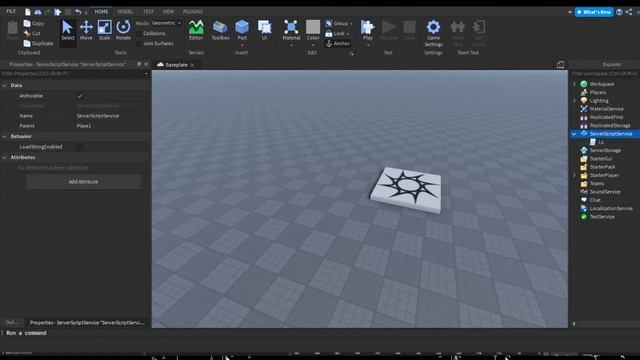This screenshot has height=360, width=640.
Task: Select StarterGui in Explorer
Action: (601, 159)
